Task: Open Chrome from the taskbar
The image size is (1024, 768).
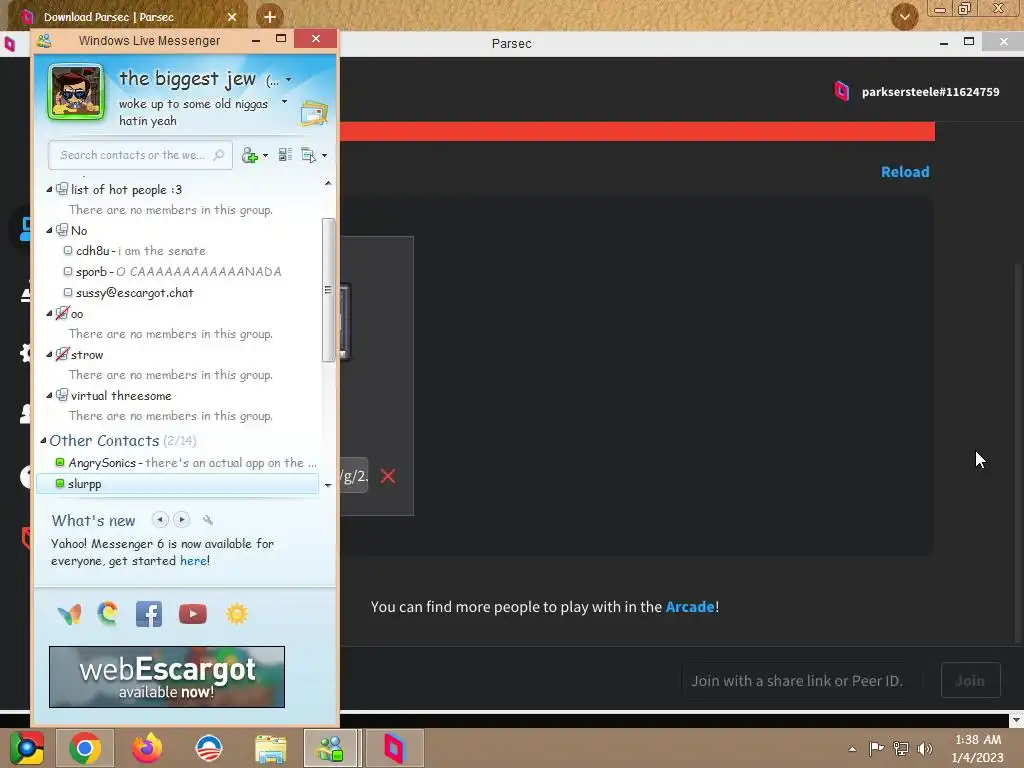Action: tap(85, 748)
